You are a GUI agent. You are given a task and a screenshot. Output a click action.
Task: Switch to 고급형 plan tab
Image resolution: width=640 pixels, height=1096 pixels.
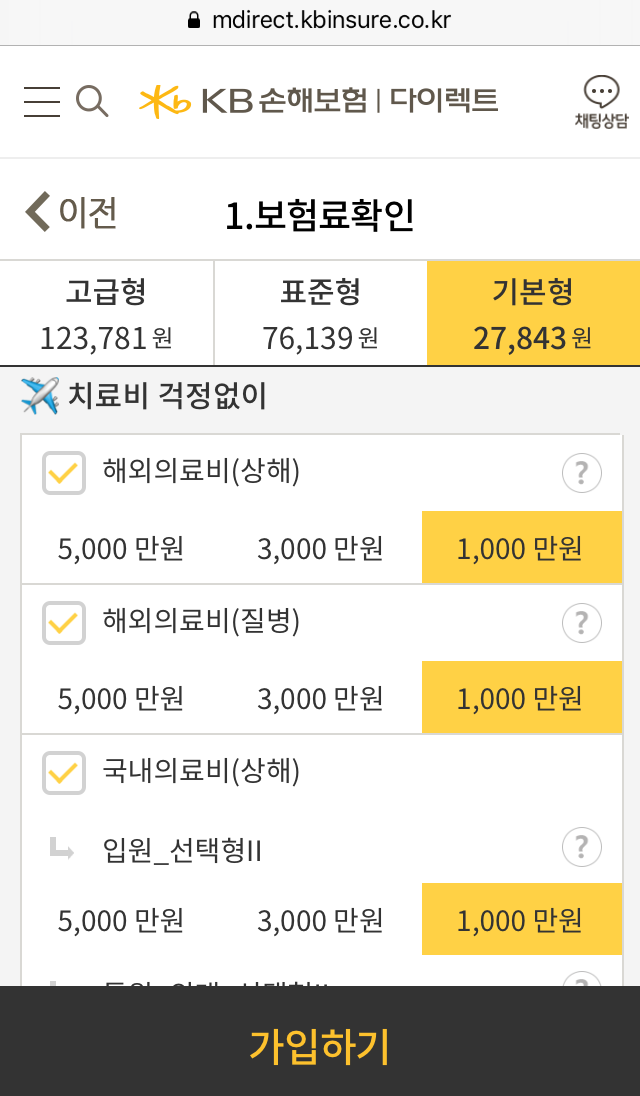click(106, 313)
